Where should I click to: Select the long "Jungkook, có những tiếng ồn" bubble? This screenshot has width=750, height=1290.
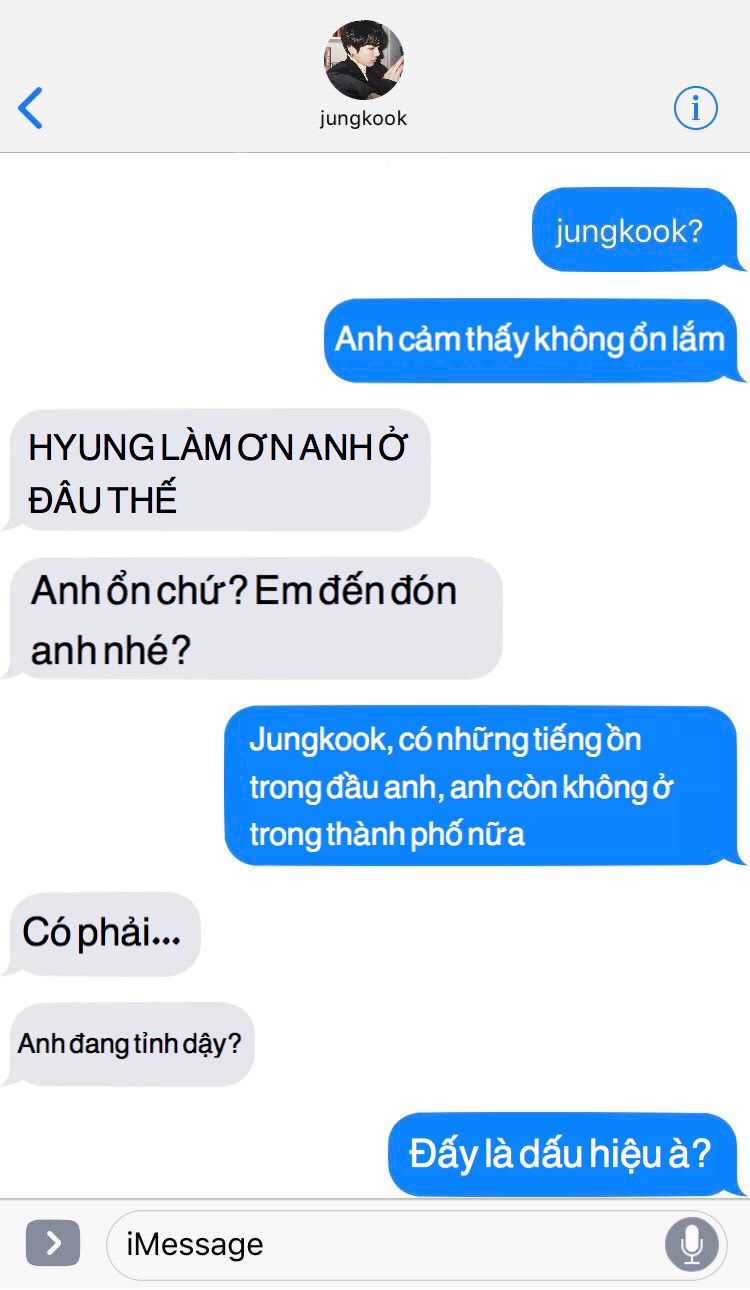pos(484,785)
